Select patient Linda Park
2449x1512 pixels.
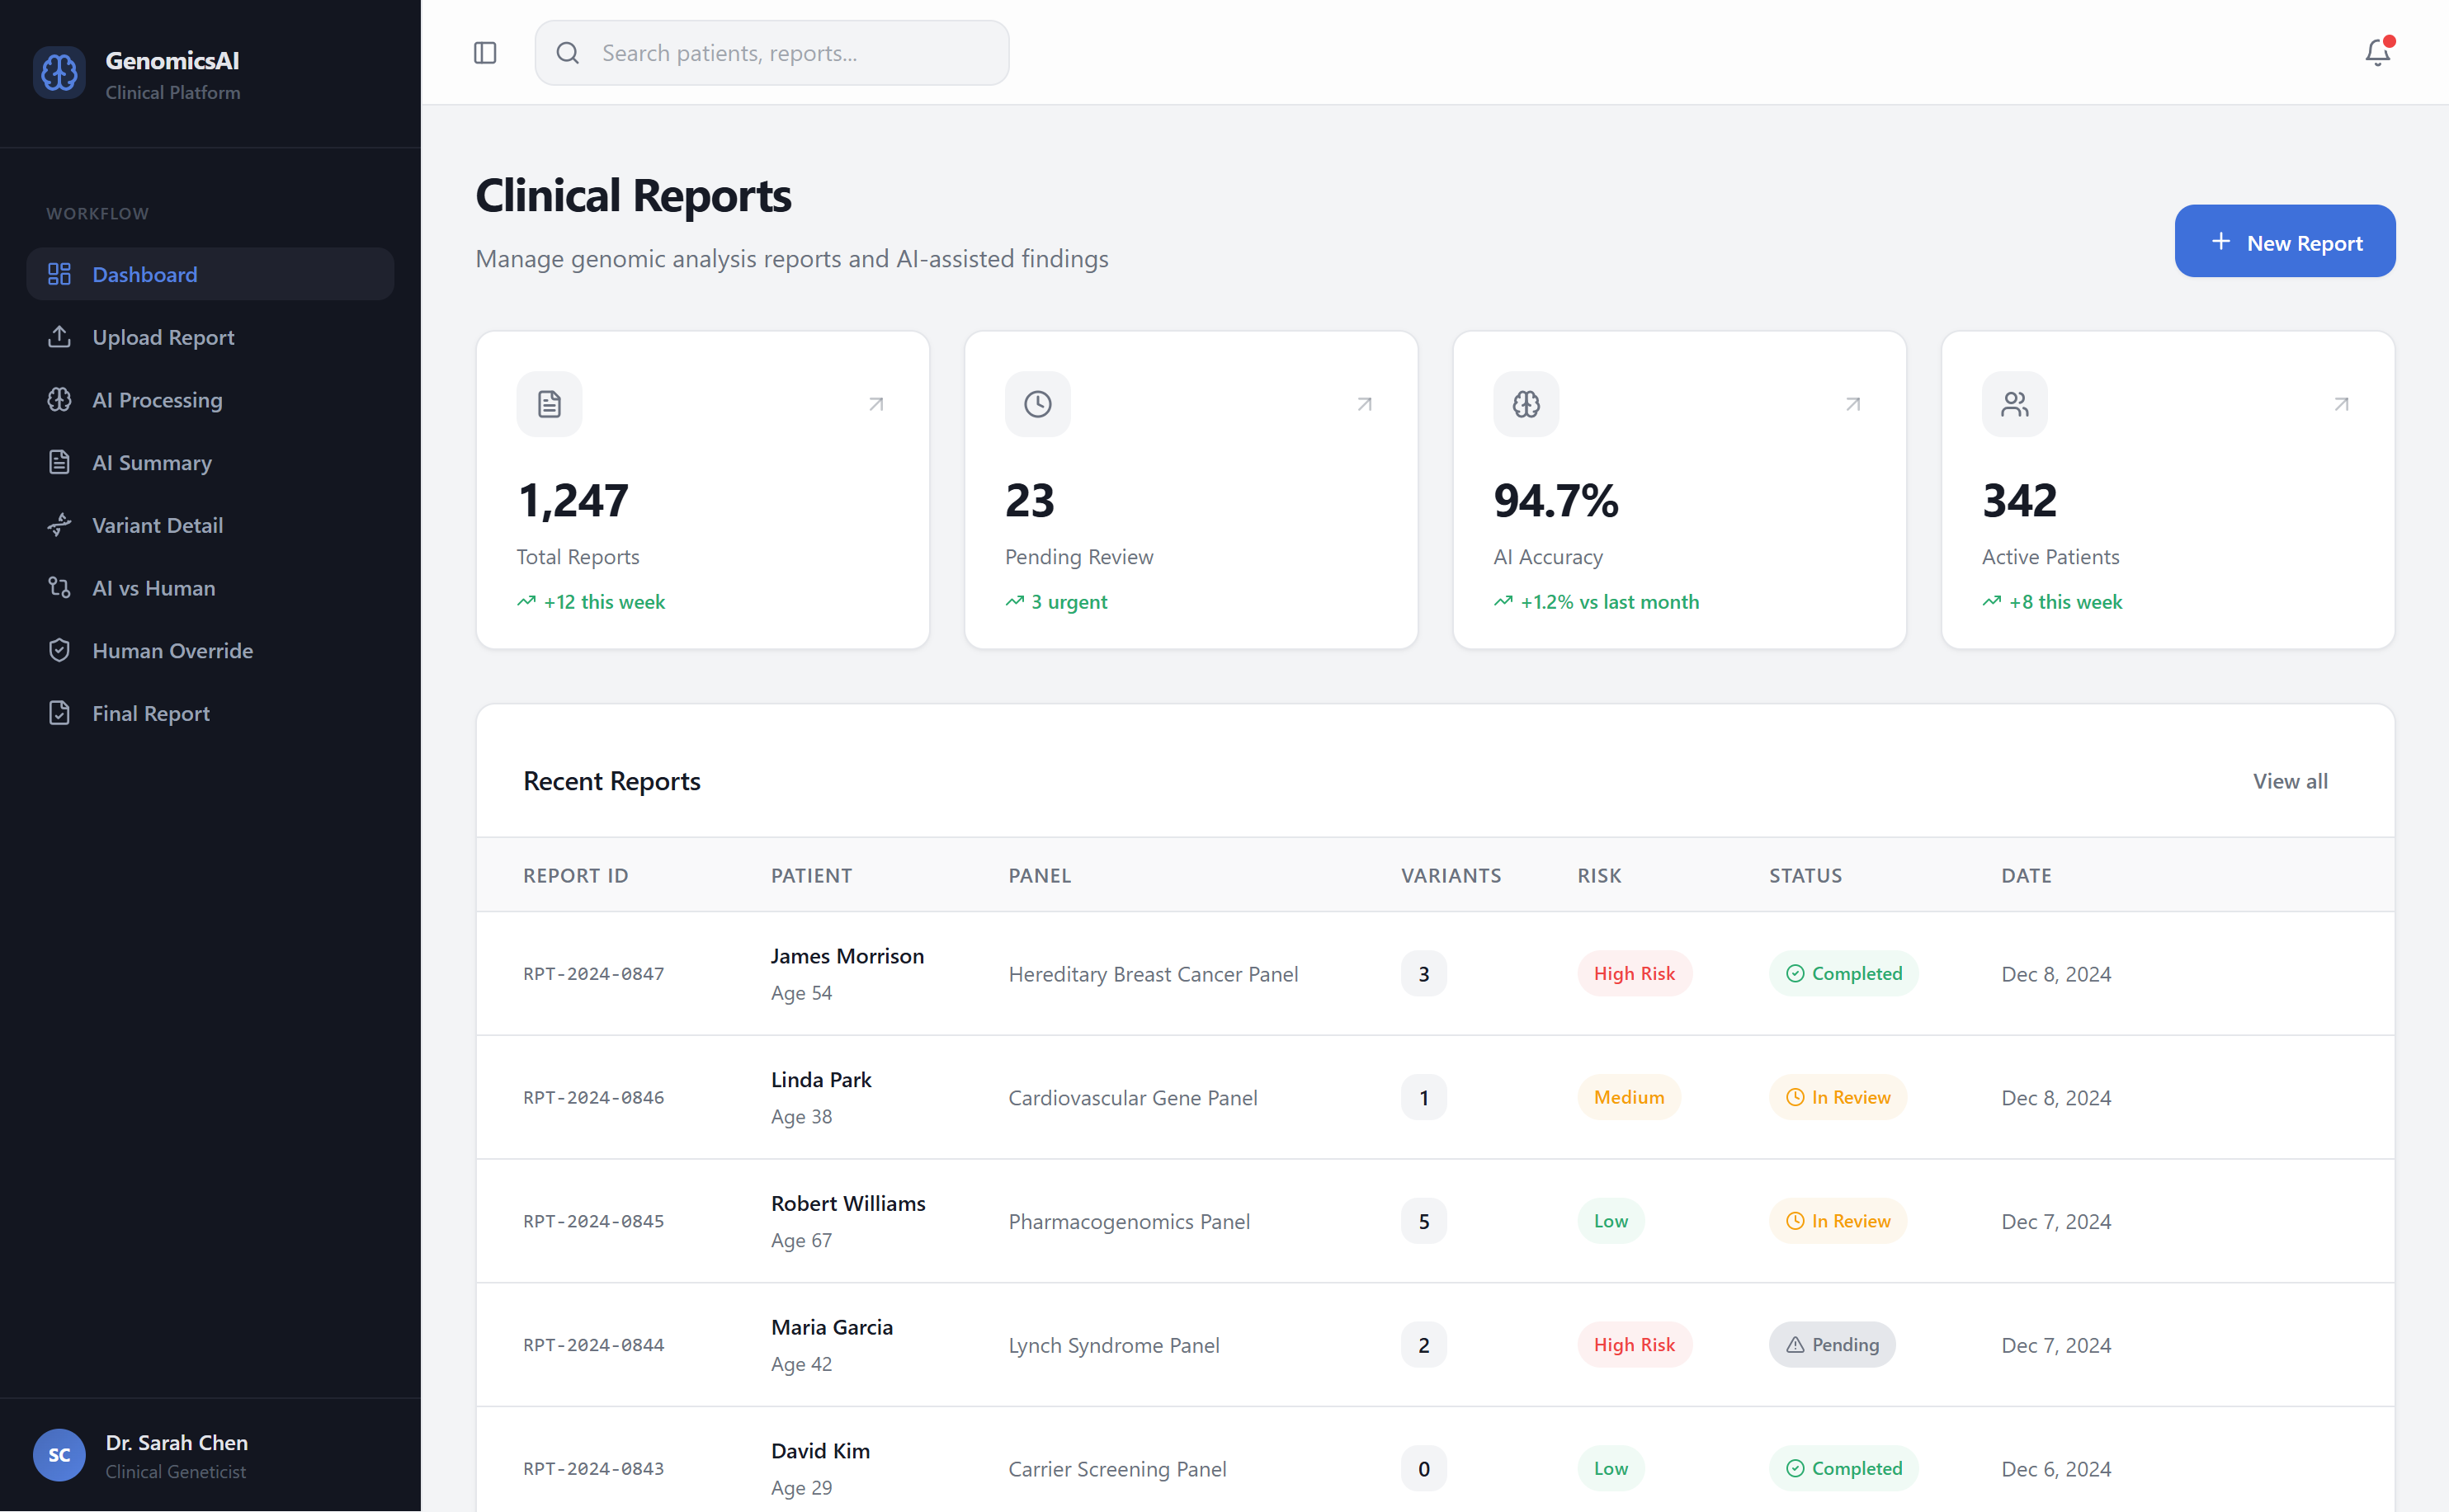click(821, 1080)
